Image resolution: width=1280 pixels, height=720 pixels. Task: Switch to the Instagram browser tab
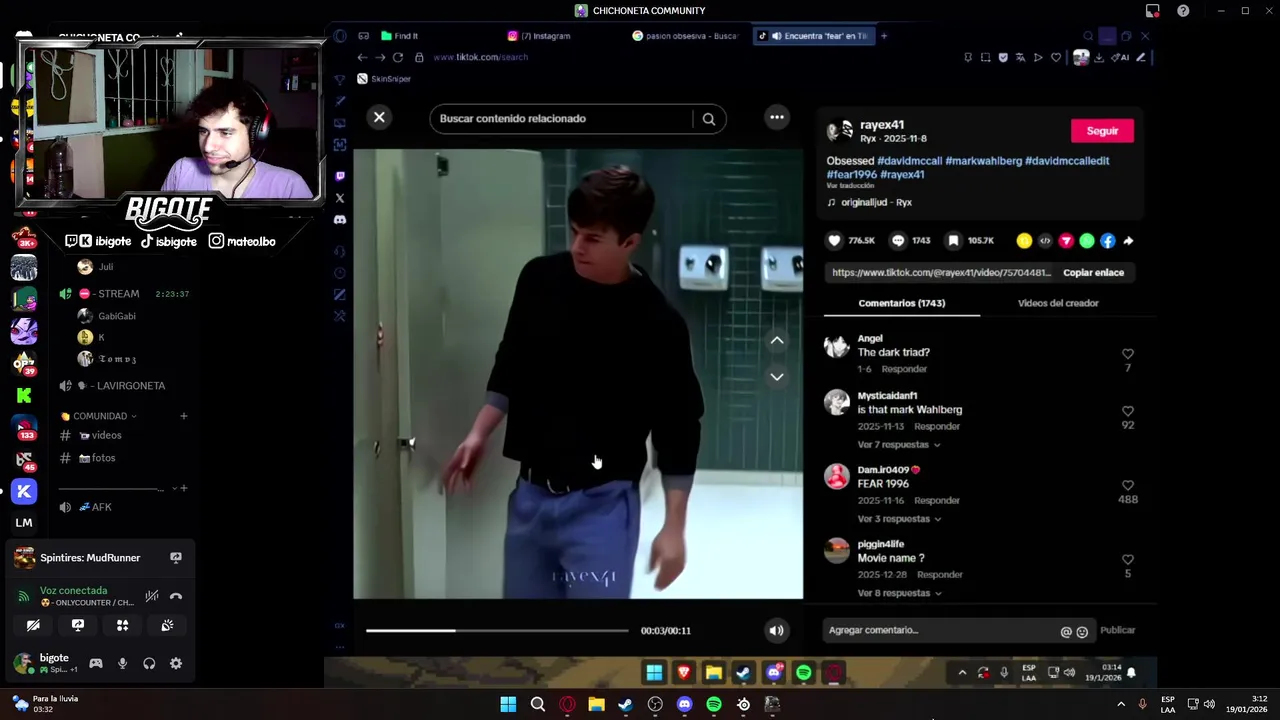[545, 36]
